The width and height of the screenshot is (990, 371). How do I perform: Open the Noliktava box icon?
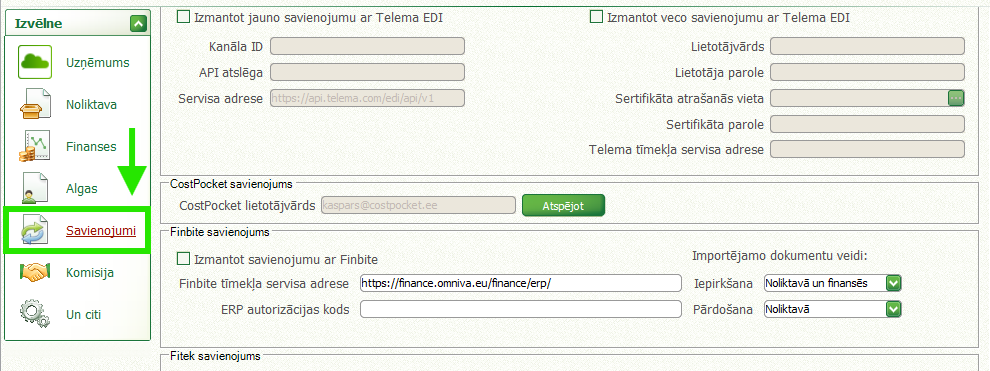[35, 105]
